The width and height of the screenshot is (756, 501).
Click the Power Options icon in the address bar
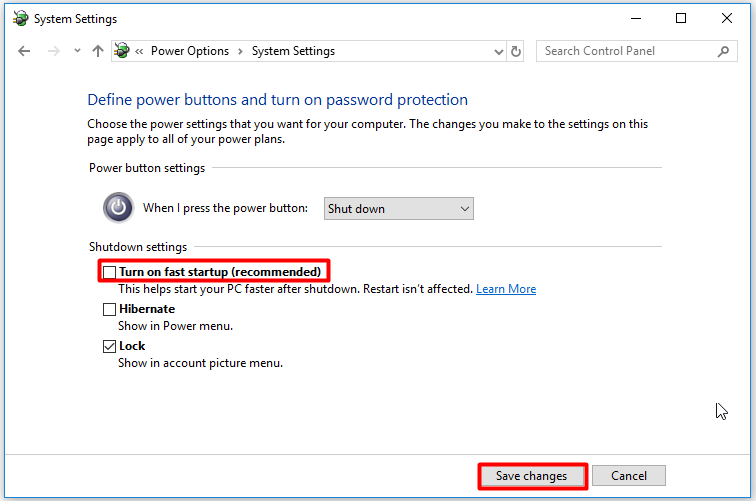click(122, 51)
